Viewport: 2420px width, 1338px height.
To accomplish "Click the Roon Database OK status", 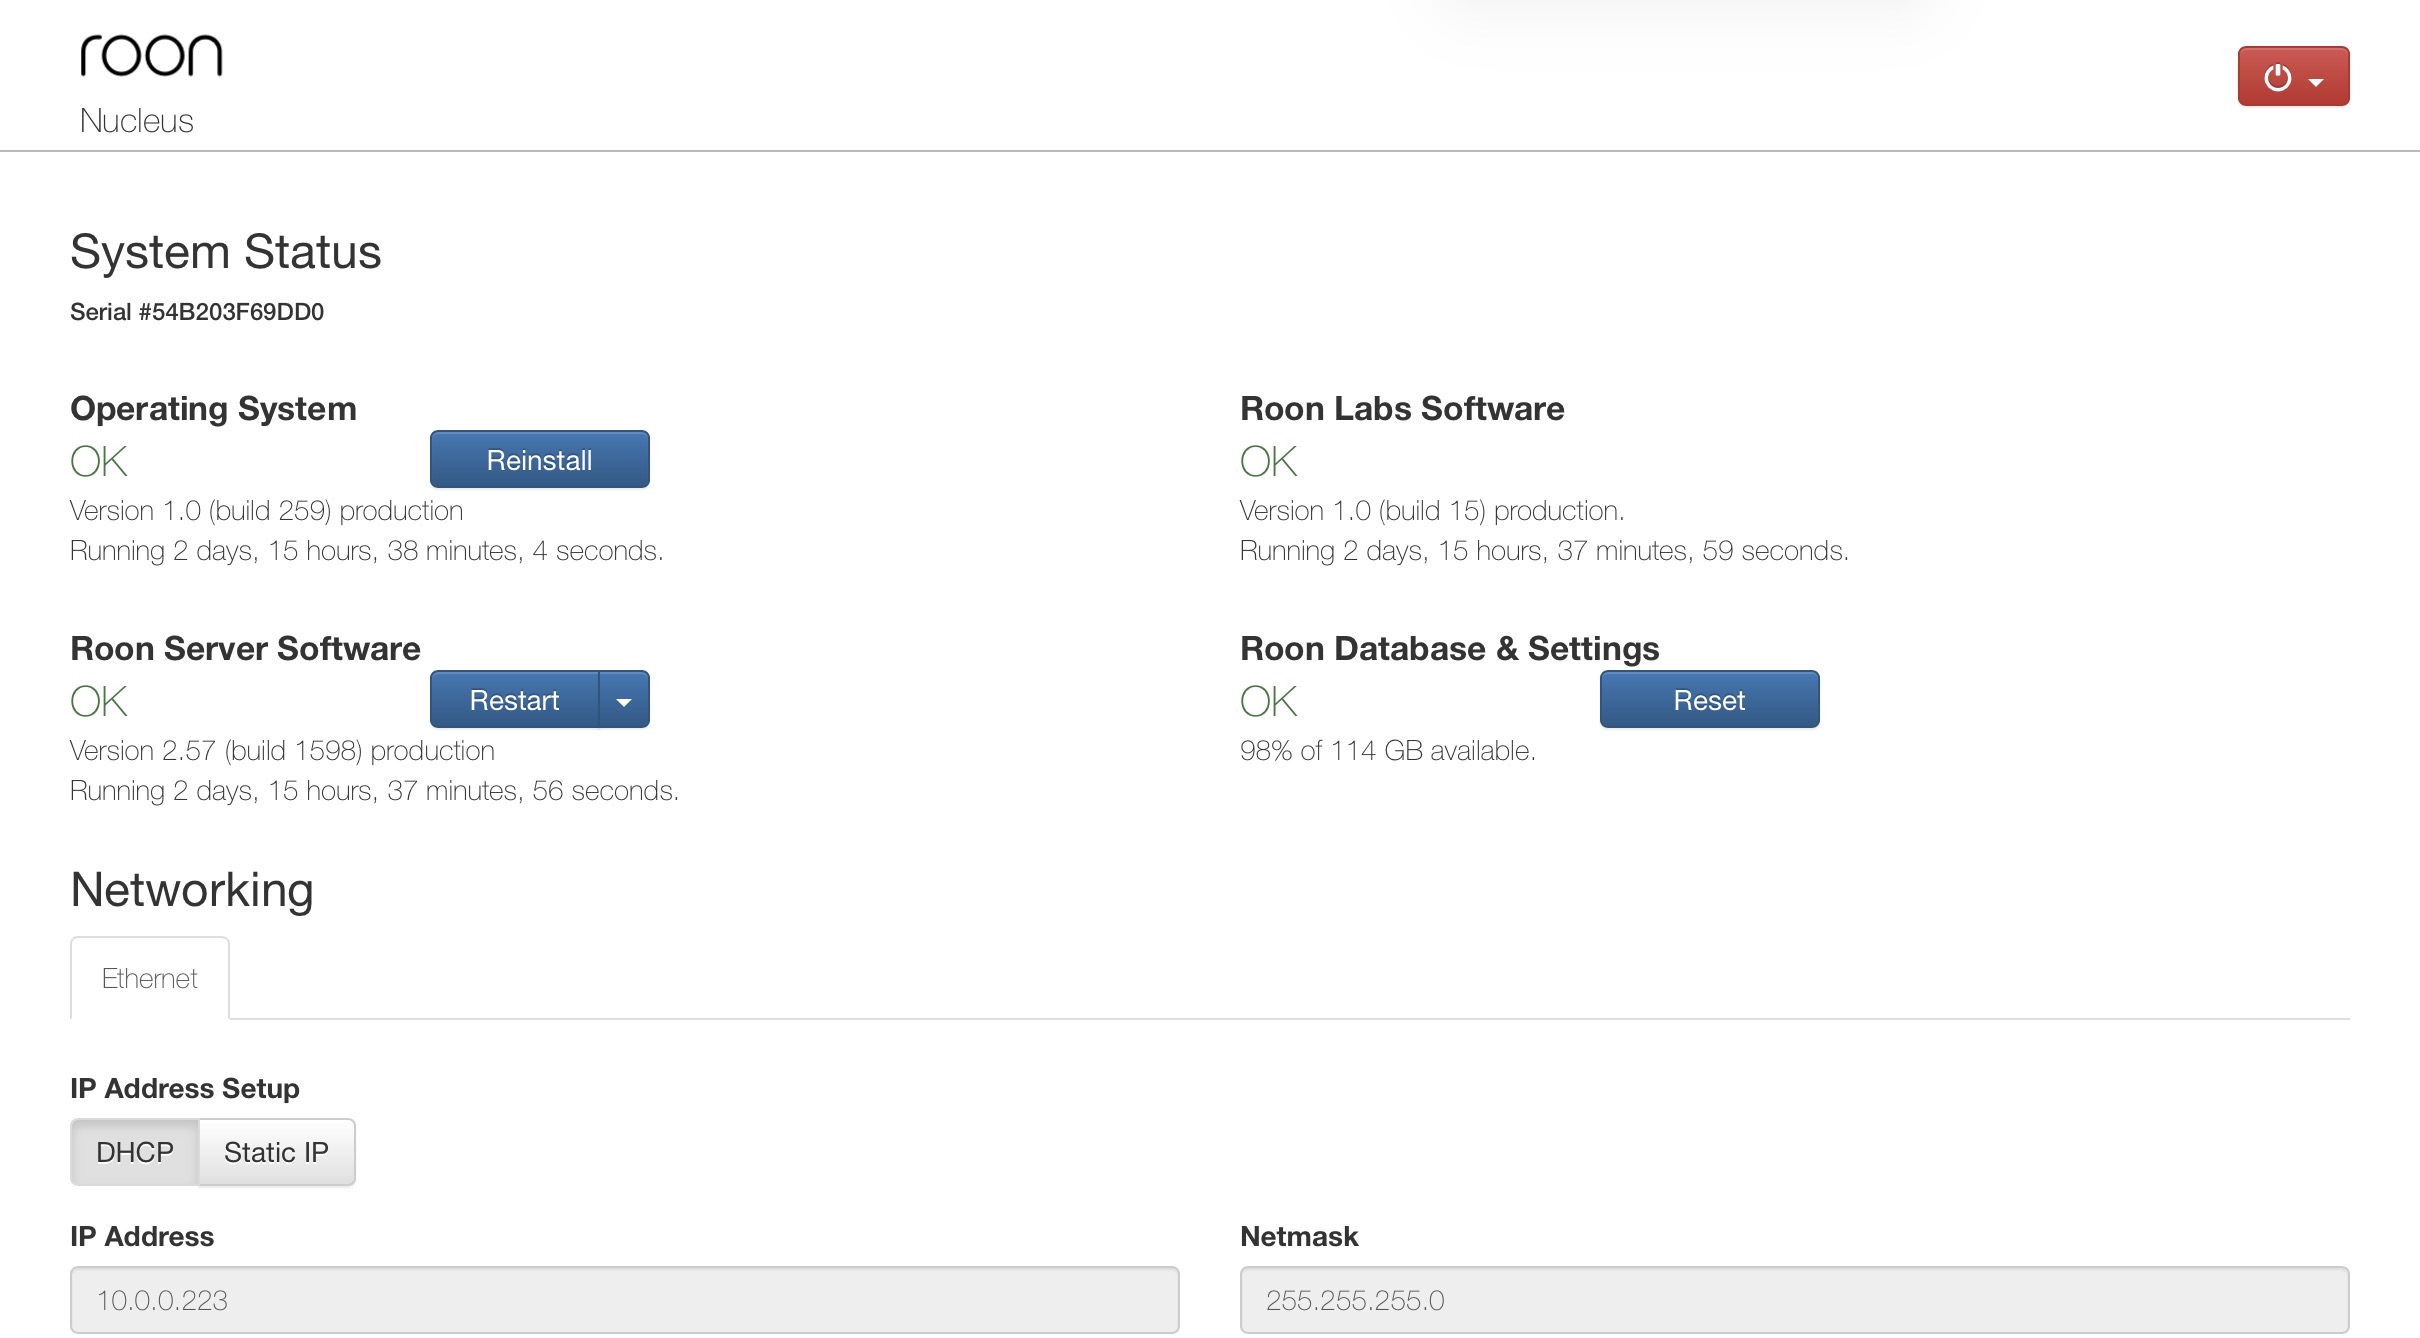I will point(1268,702).
